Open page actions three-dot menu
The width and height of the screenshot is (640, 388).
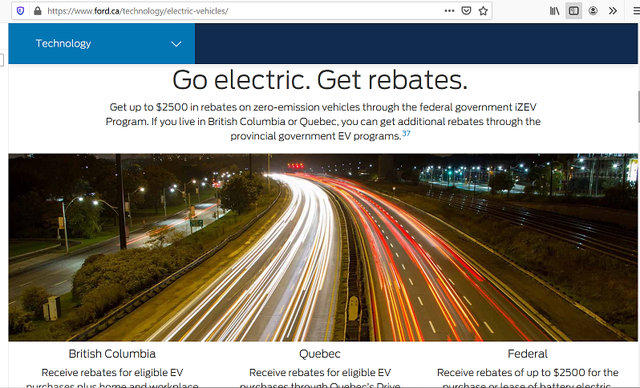449,11
